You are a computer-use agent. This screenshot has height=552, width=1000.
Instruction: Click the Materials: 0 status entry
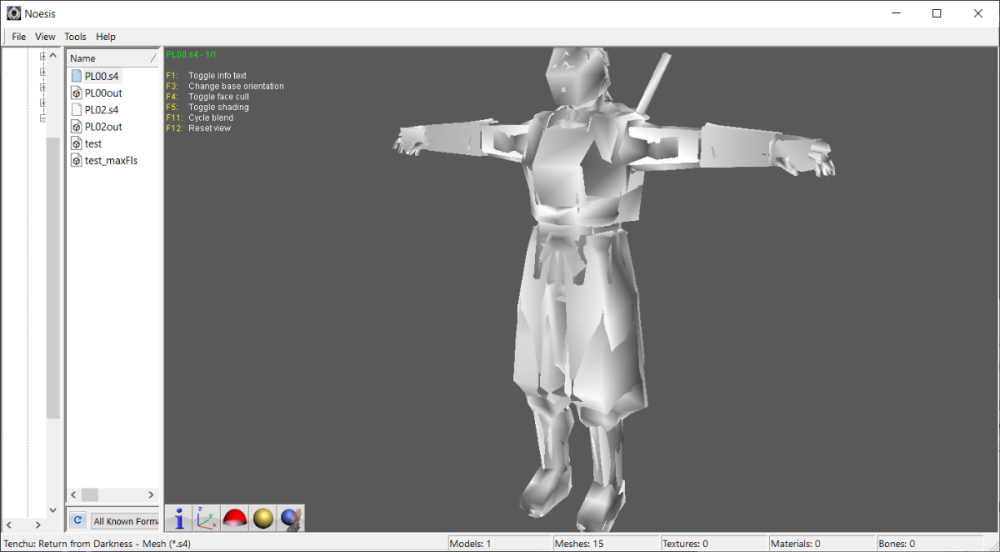point(795,544)
